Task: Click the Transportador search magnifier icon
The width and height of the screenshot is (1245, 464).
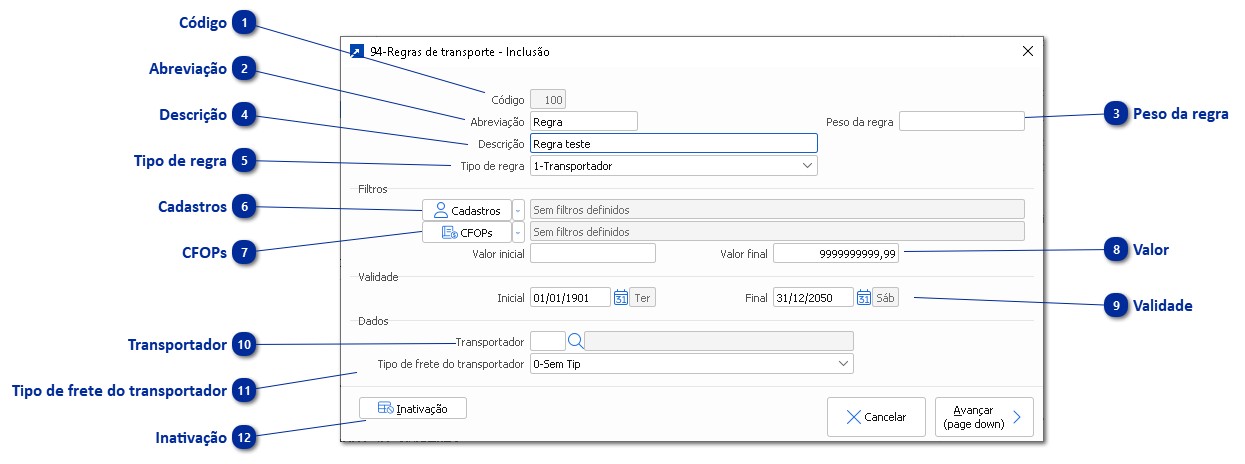Action: click(575, 342)
